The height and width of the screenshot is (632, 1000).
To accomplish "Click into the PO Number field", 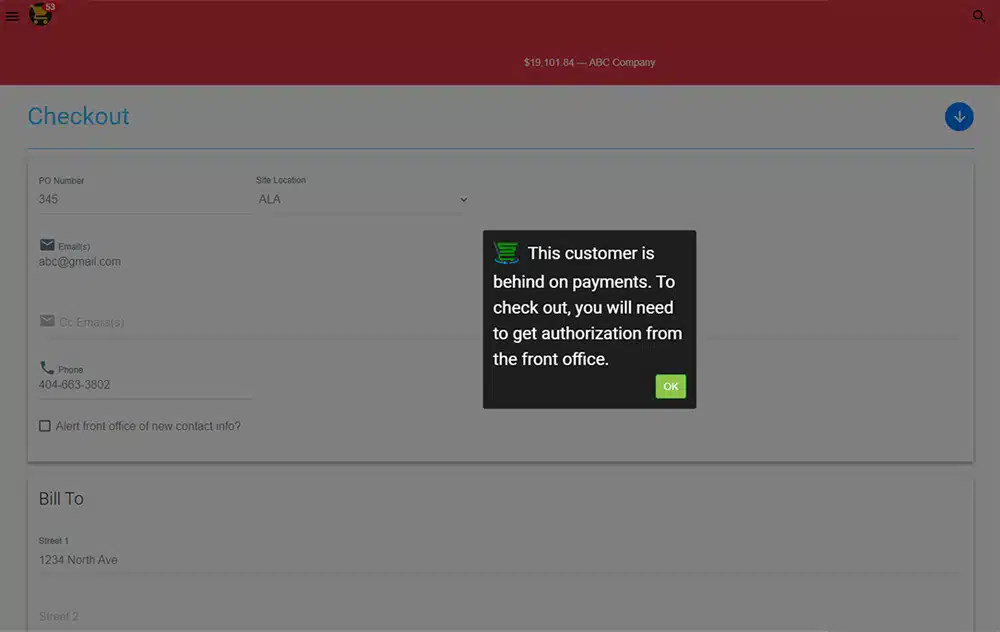I will pos(140,199).
